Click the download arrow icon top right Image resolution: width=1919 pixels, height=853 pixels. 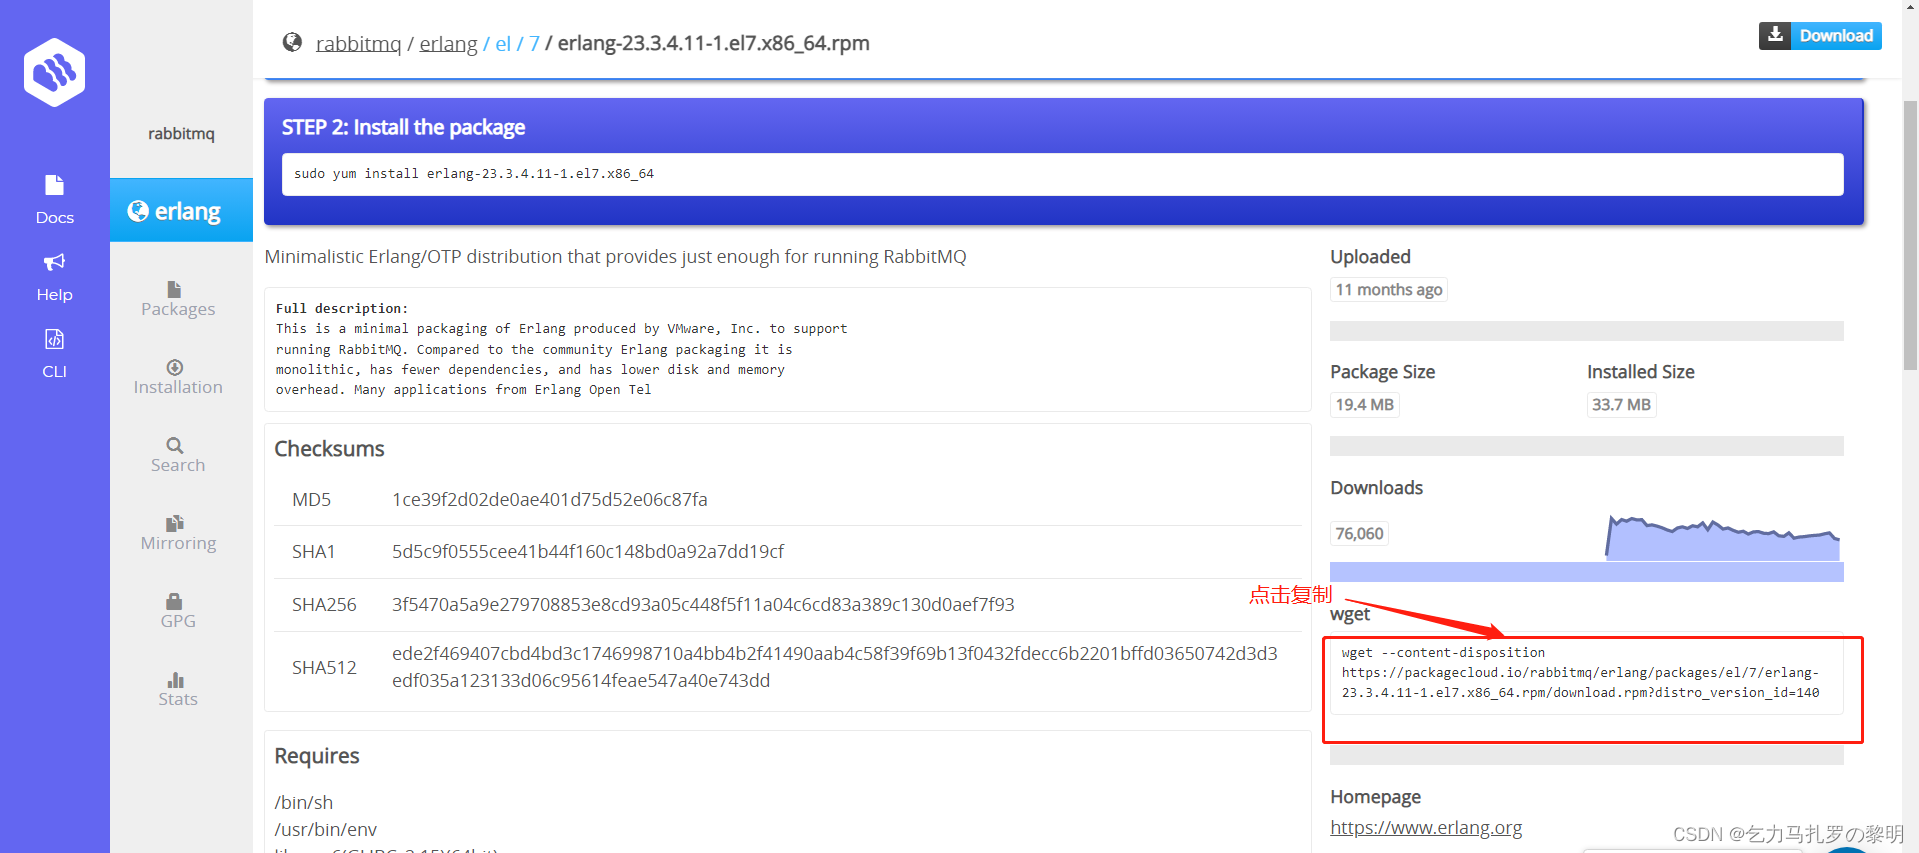pos(1775,35)
